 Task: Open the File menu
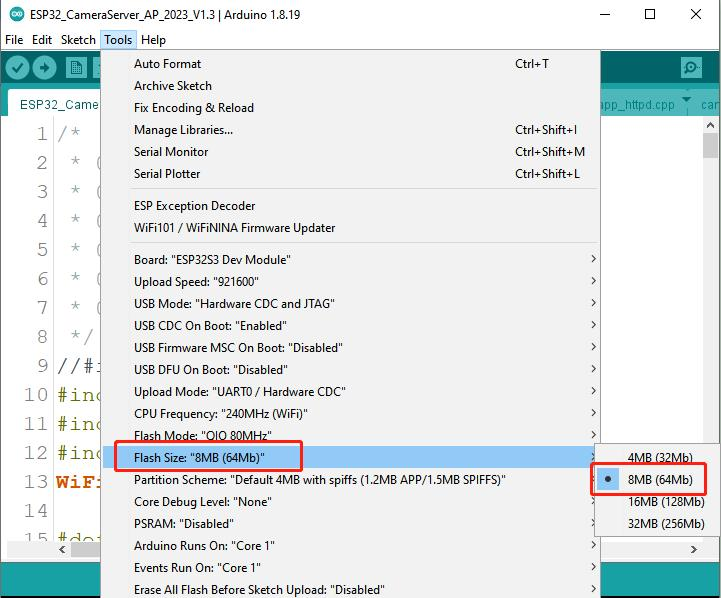click(x=14, y=40)
